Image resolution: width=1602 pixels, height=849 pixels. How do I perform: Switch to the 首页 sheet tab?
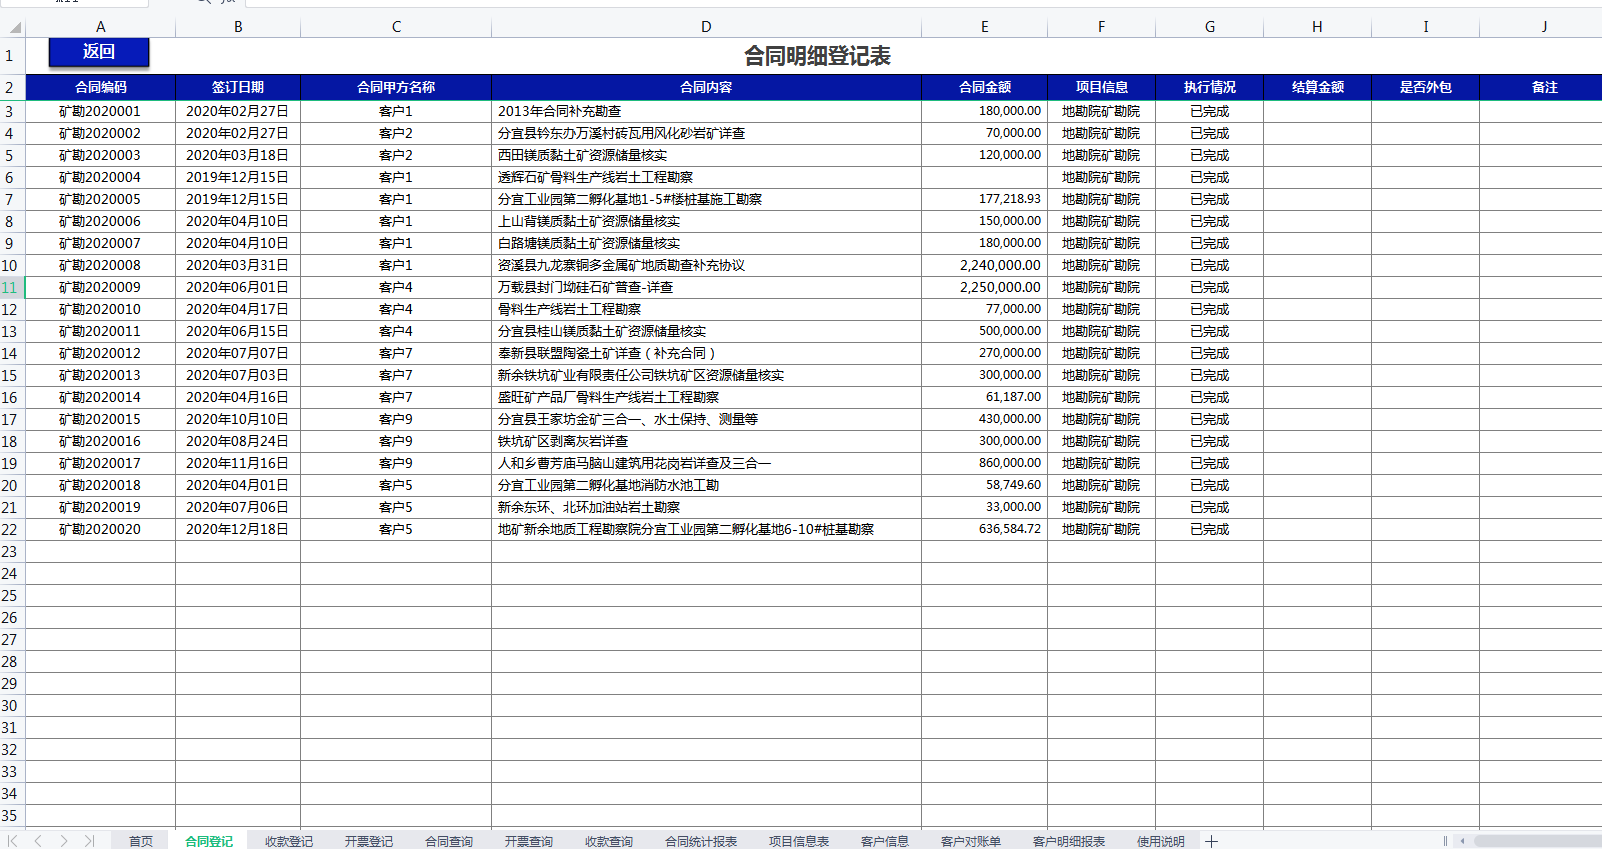click(x=141, y=841)
